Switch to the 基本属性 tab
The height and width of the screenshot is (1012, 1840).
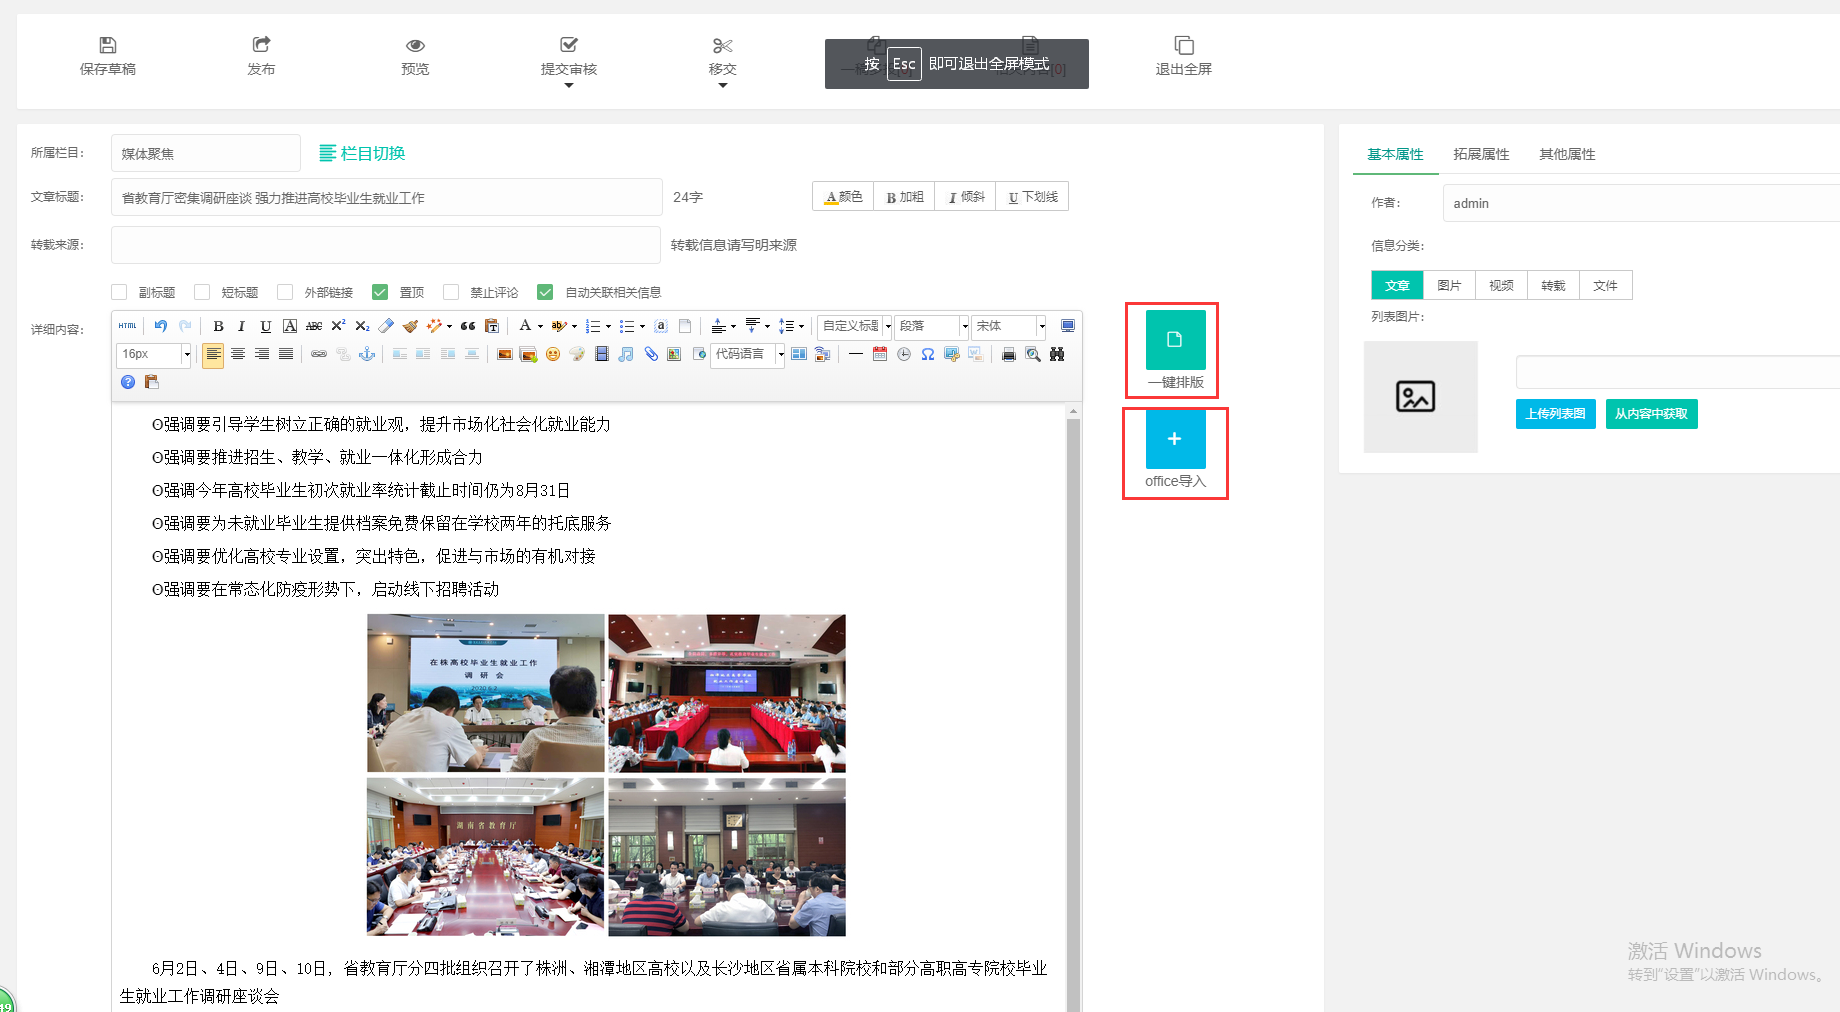1395,154
